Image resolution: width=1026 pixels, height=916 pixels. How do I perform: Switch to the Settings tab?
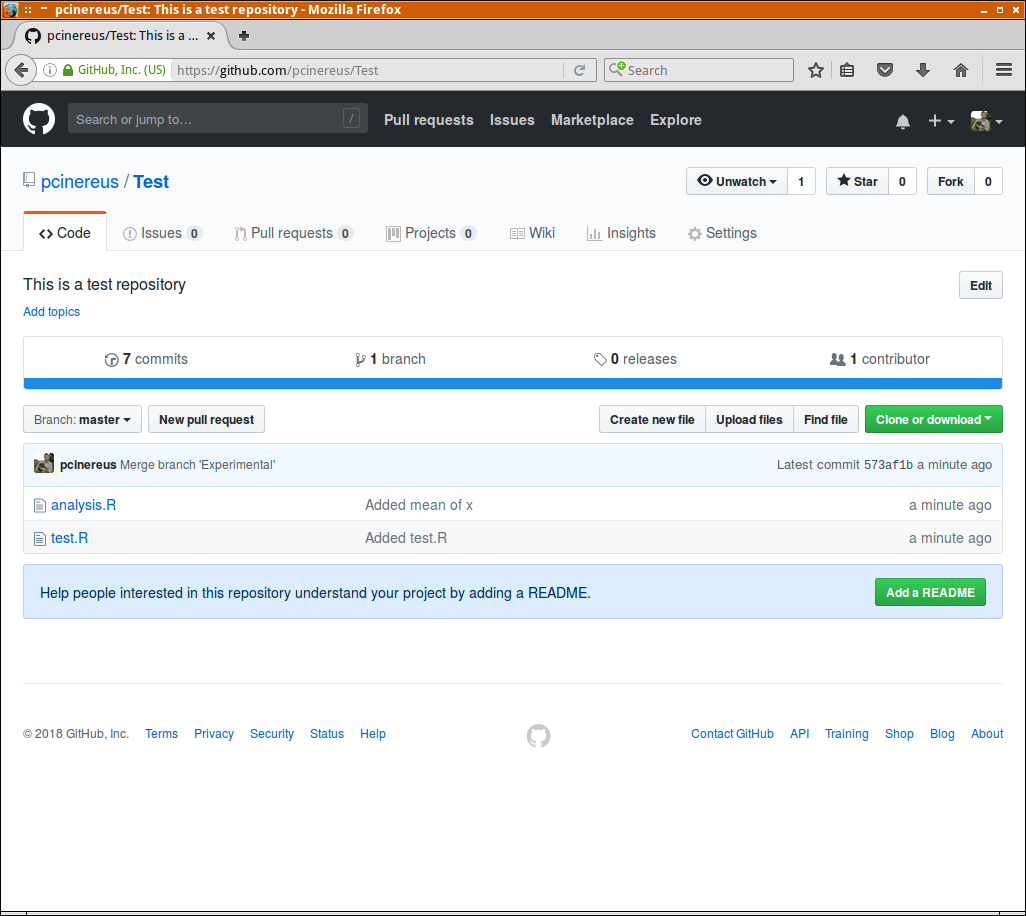tap(722, 233)
